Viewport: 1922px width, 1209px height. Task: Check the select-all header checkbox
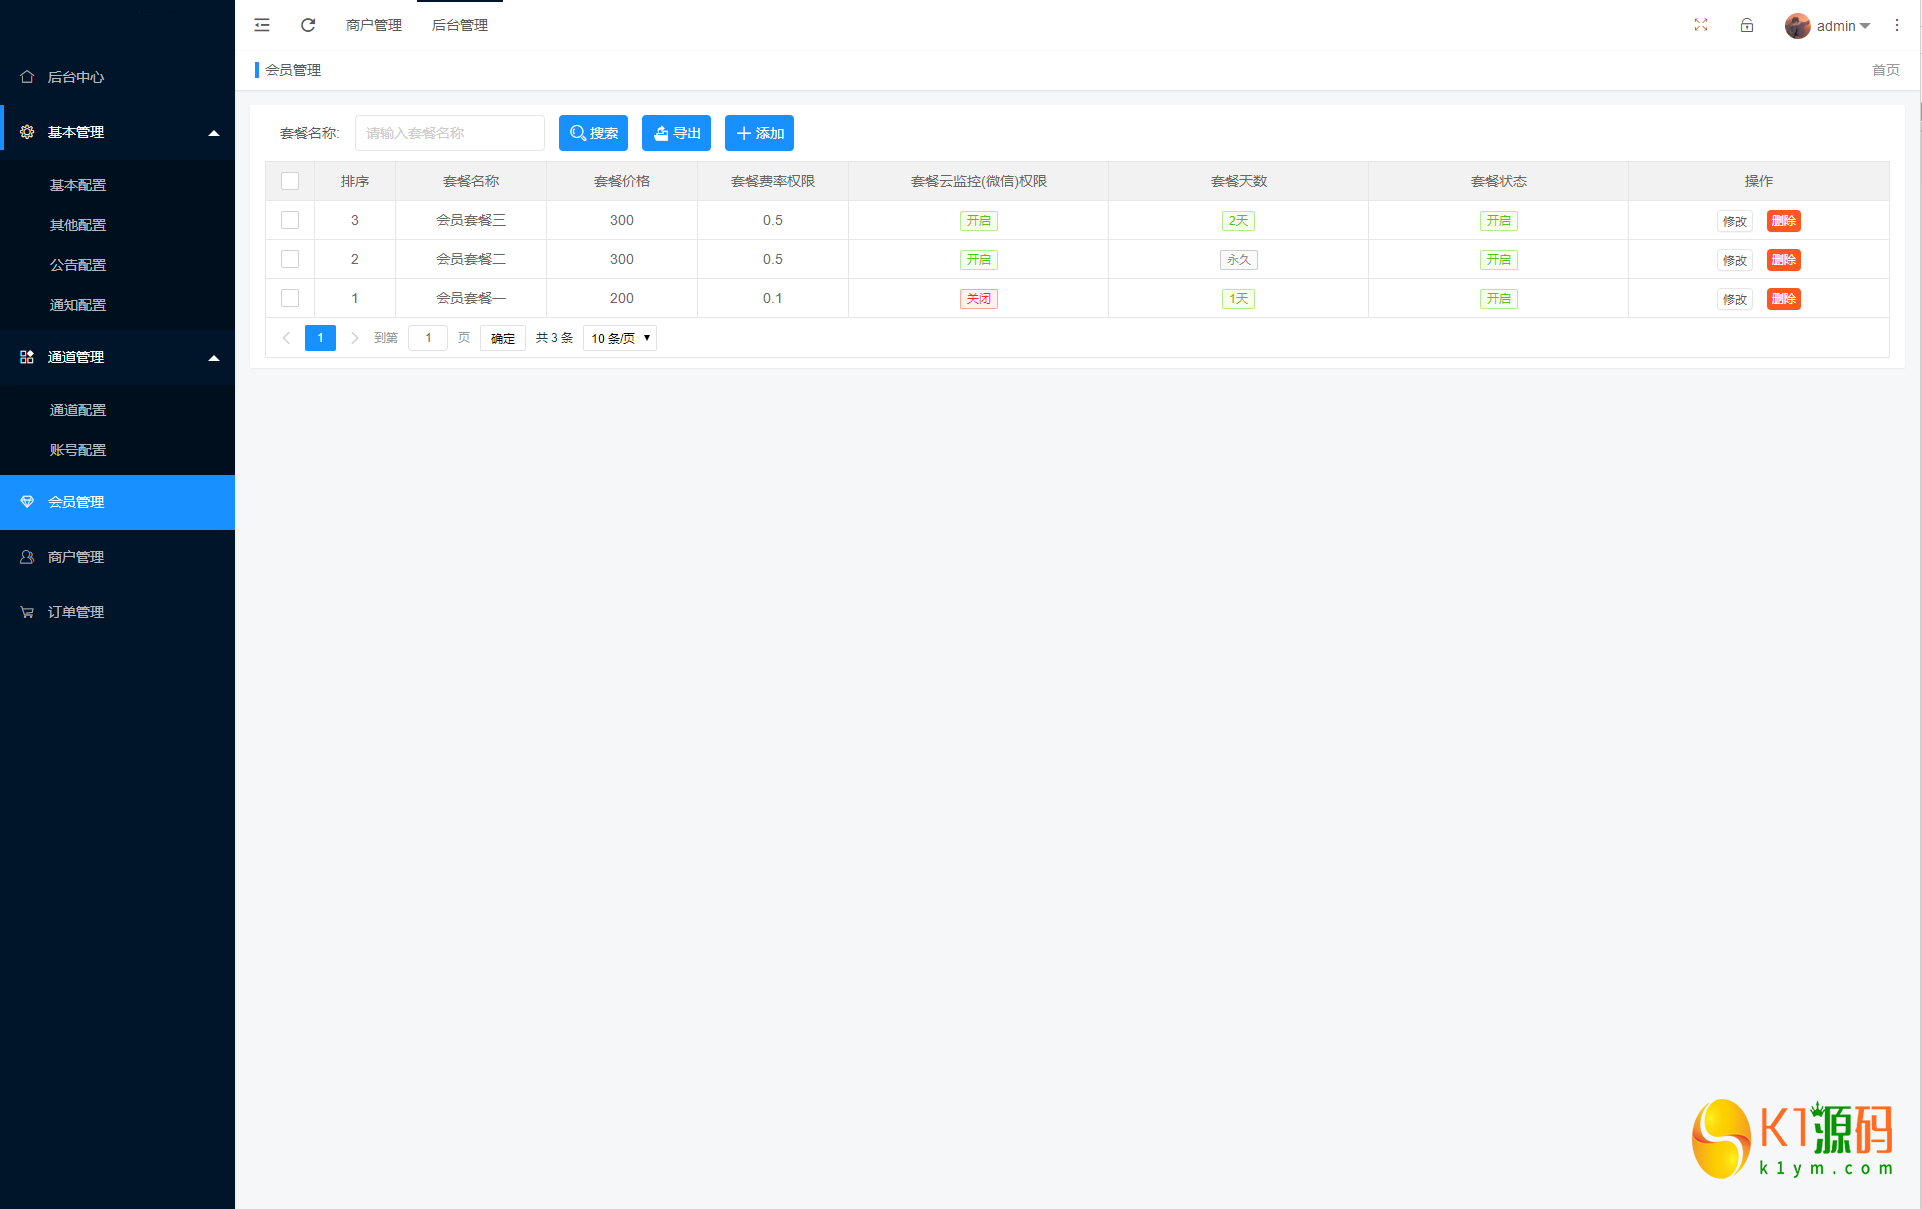click(x=290, y=181)
